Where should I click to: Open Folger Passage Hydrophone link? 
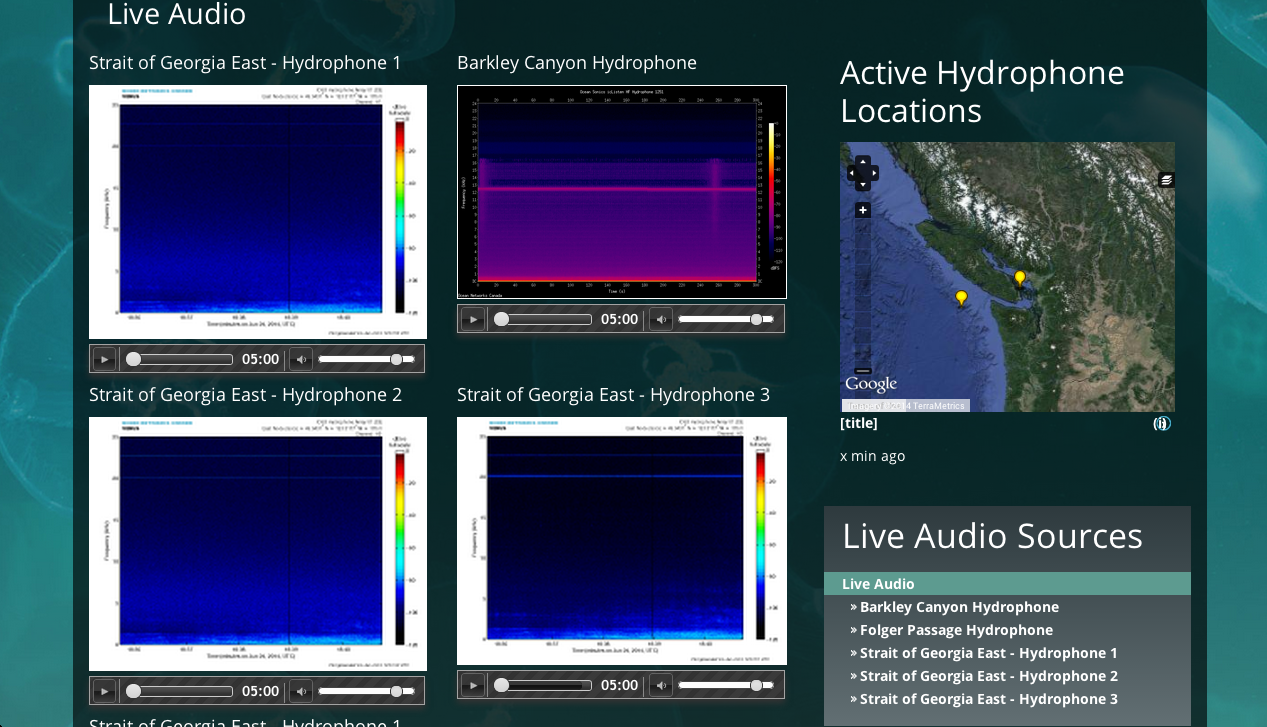tap(956, 630)
